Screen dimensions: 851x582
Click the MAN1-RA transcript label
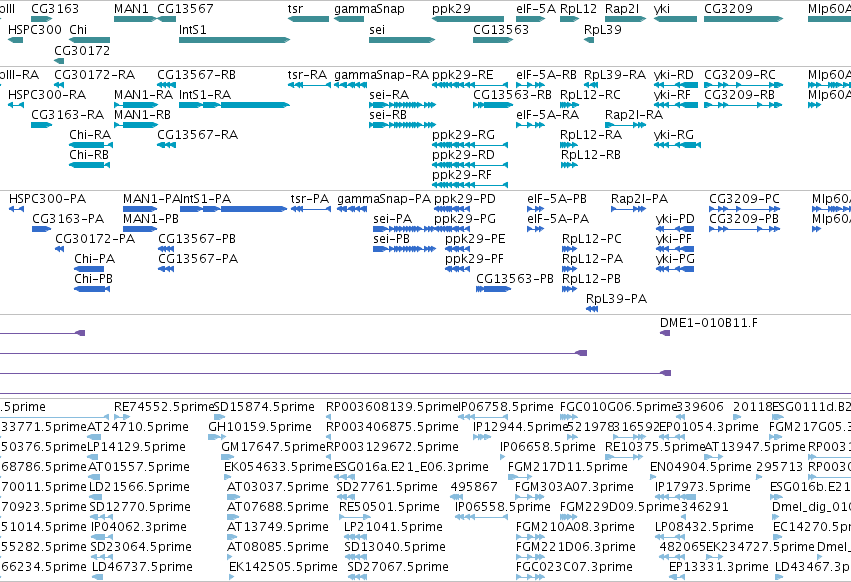(x=143, y=94)
